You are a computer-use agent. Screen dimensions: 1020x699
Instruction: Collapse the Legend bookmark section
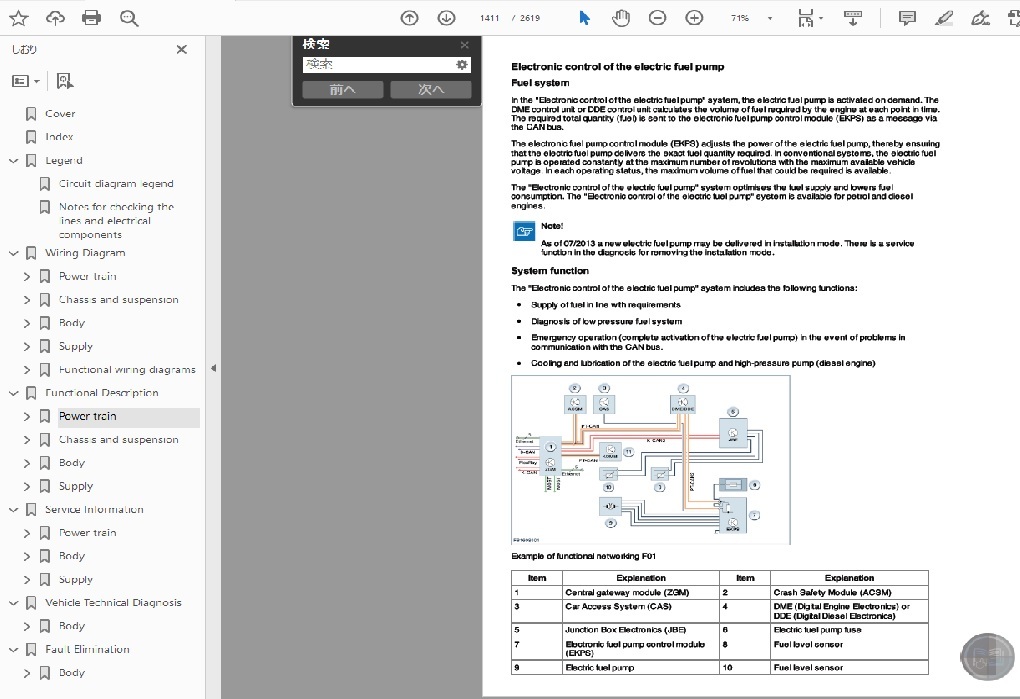pos(14,161)
